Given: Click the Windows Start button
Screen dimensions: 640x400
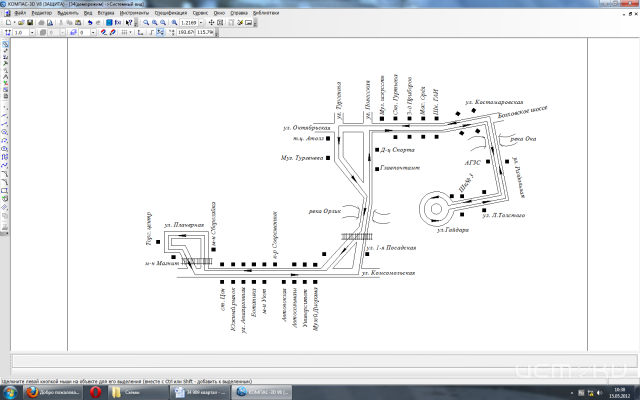Looking at the screenshot, I should (8, 392).
